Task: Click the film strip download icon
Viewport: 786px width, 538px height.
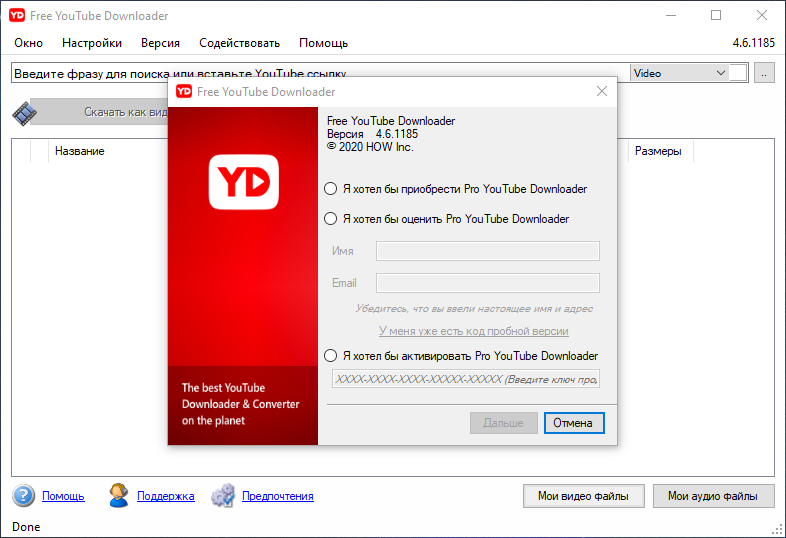Action: (25, 113)
